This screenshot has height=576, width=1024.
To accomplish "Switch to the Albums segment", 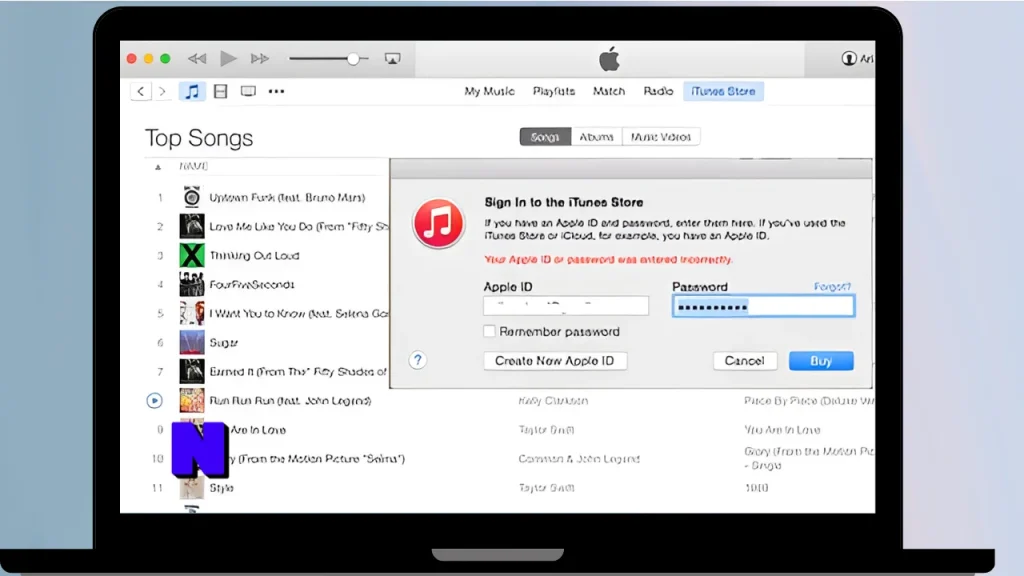I will click(x=597, y=137).
